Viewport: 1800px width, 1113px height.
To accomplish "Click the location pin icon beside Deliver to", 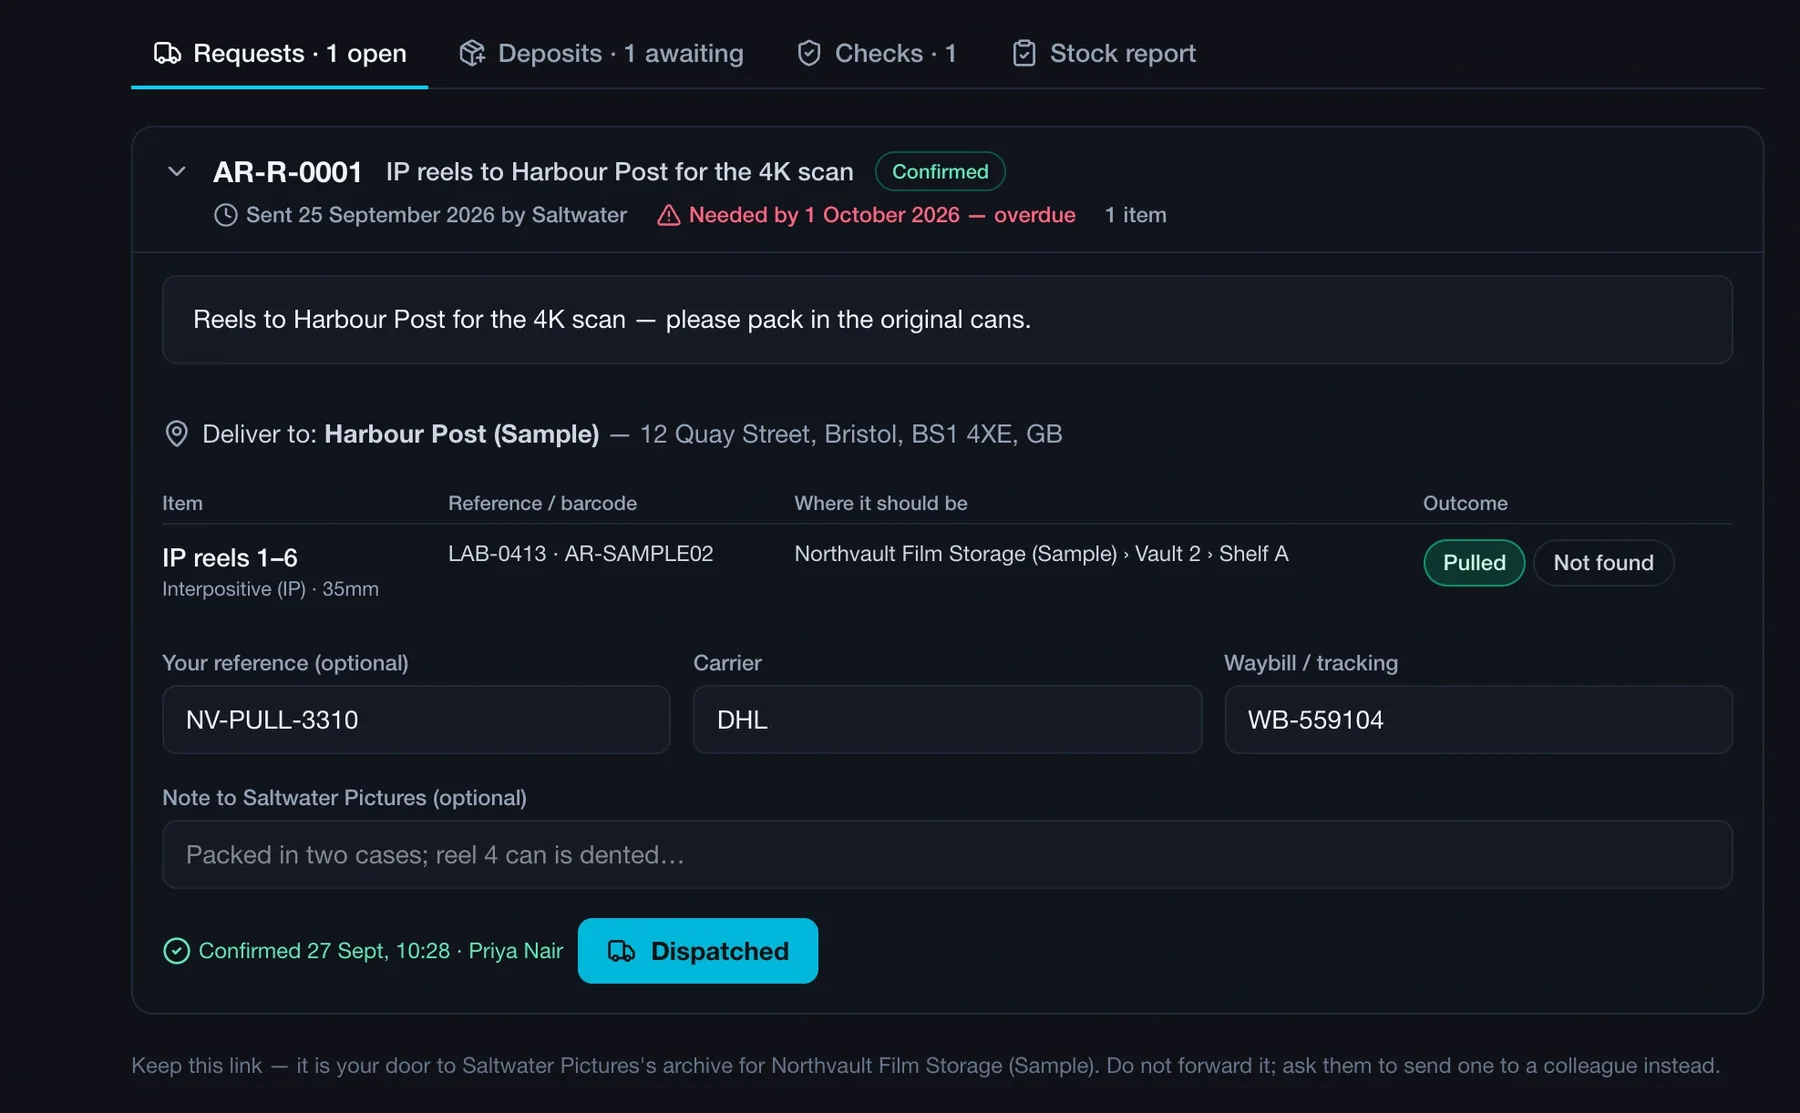I will point(176,434).
